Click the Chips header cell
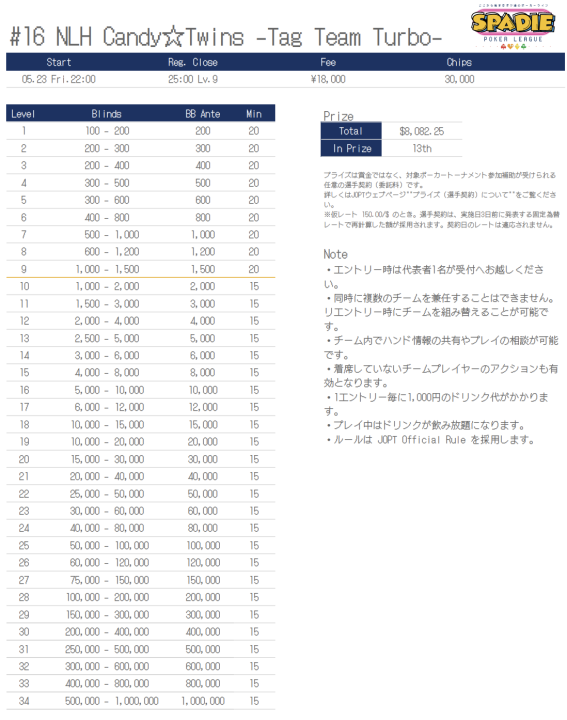This screenshot has width=567, height=720. (459, 62)
